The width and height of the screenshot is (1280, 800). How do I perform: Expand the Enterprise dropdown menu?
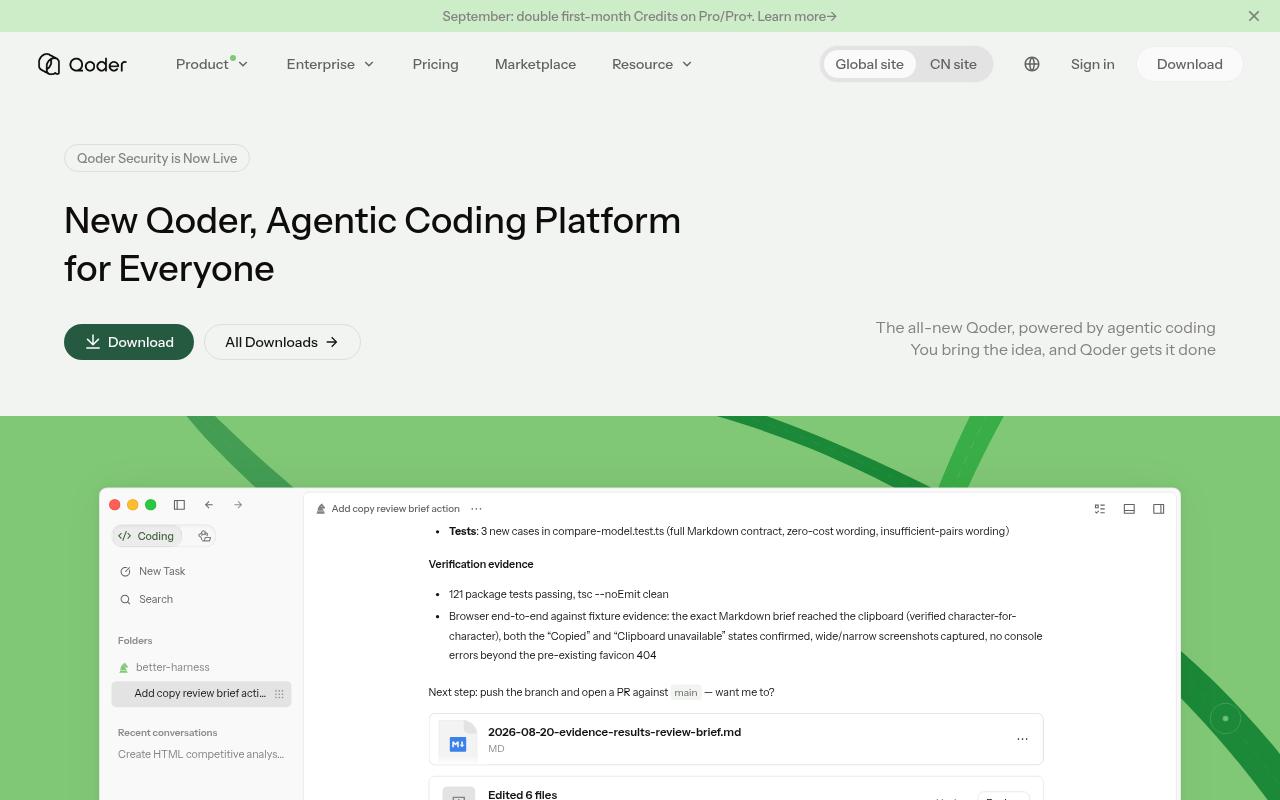point(330,64)
